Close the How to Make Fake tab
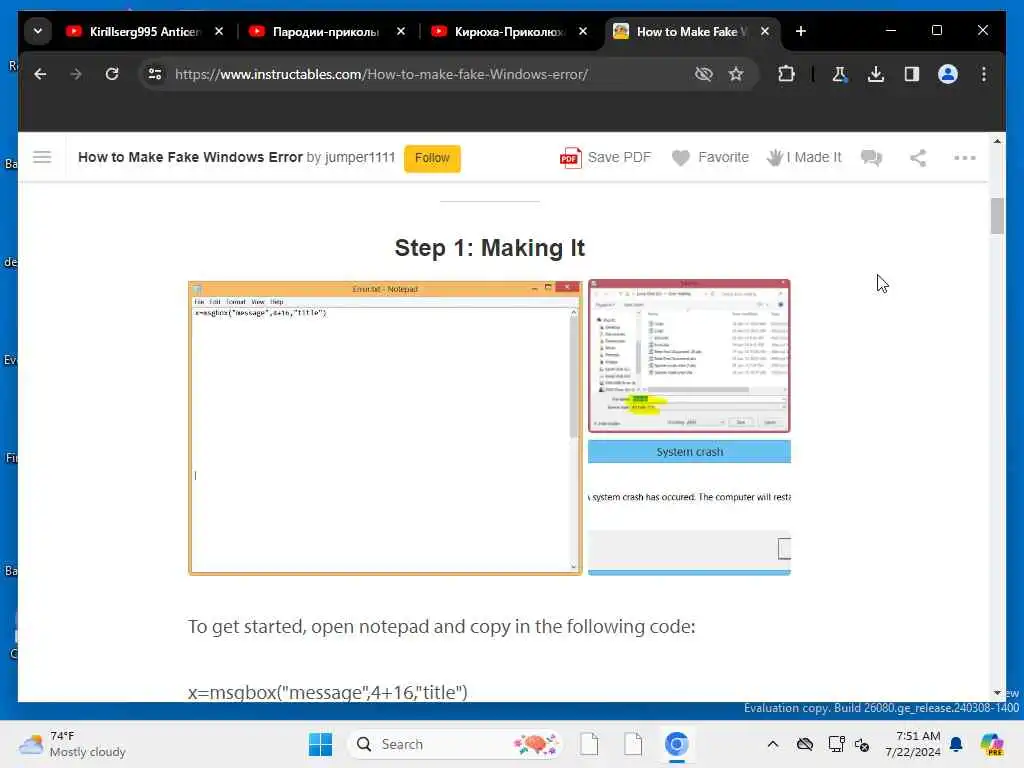The height and width of the screenshot is (768, 1024). coord(765,31)
